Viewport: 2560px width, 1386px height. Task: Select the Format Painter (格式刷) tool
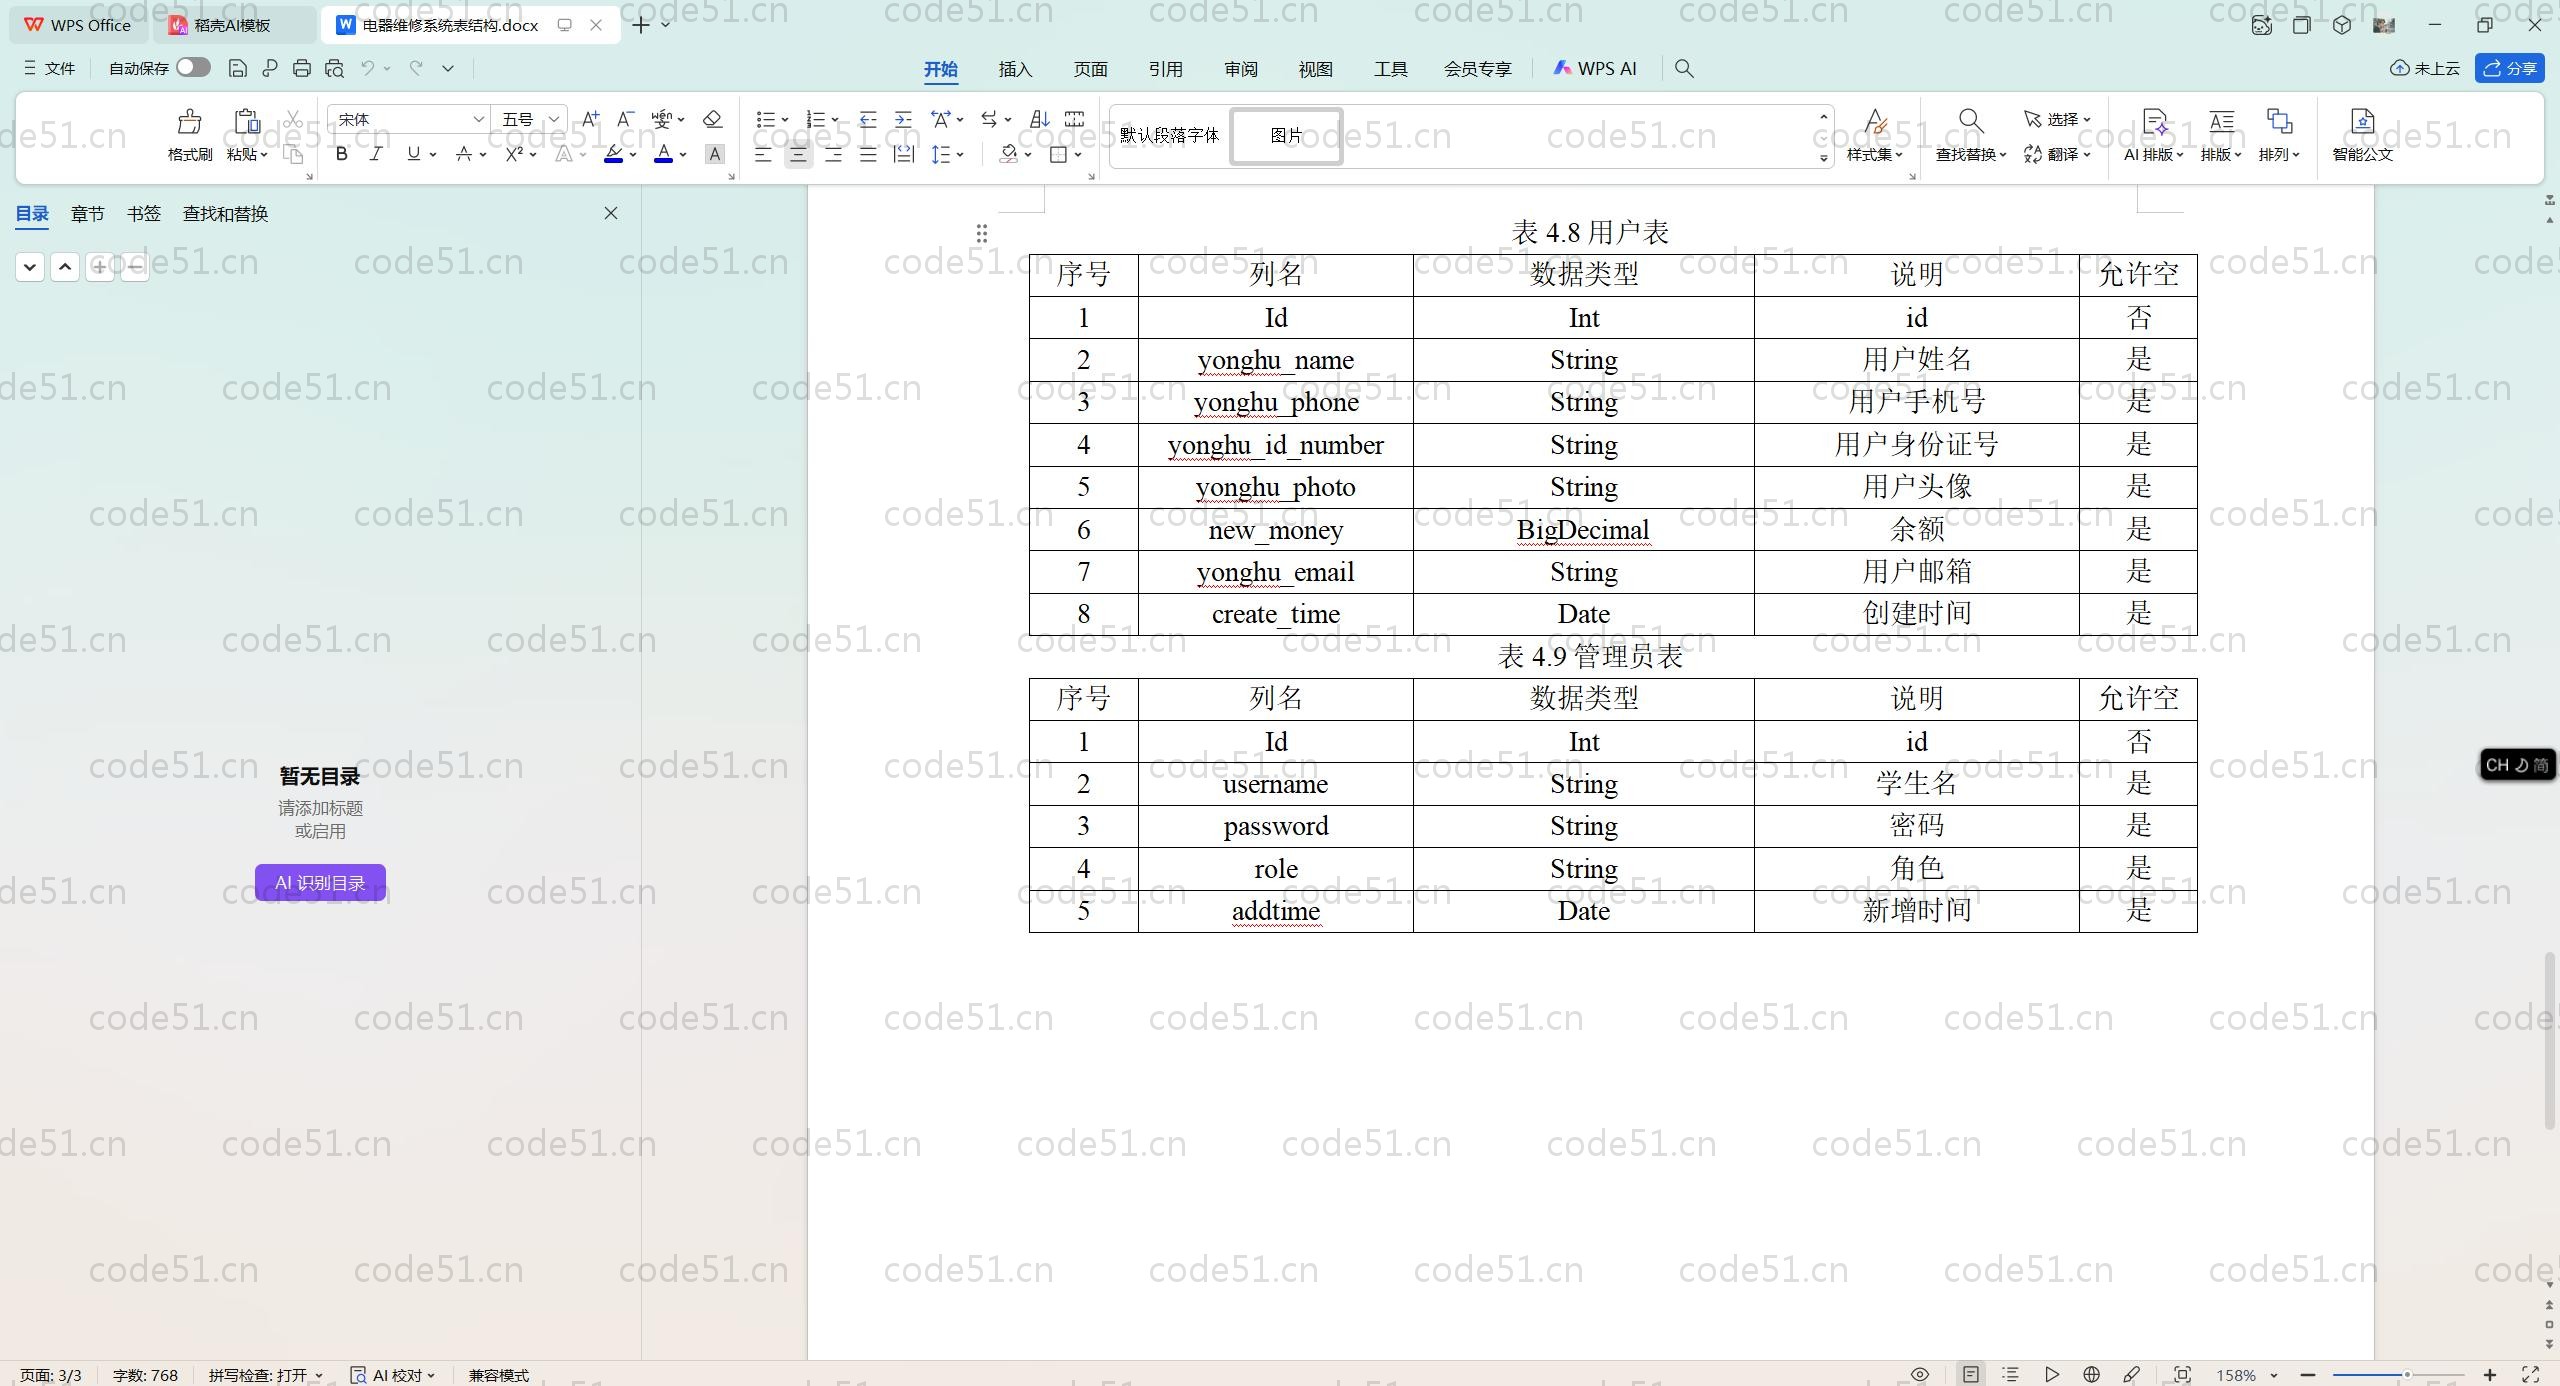(188, 135)
